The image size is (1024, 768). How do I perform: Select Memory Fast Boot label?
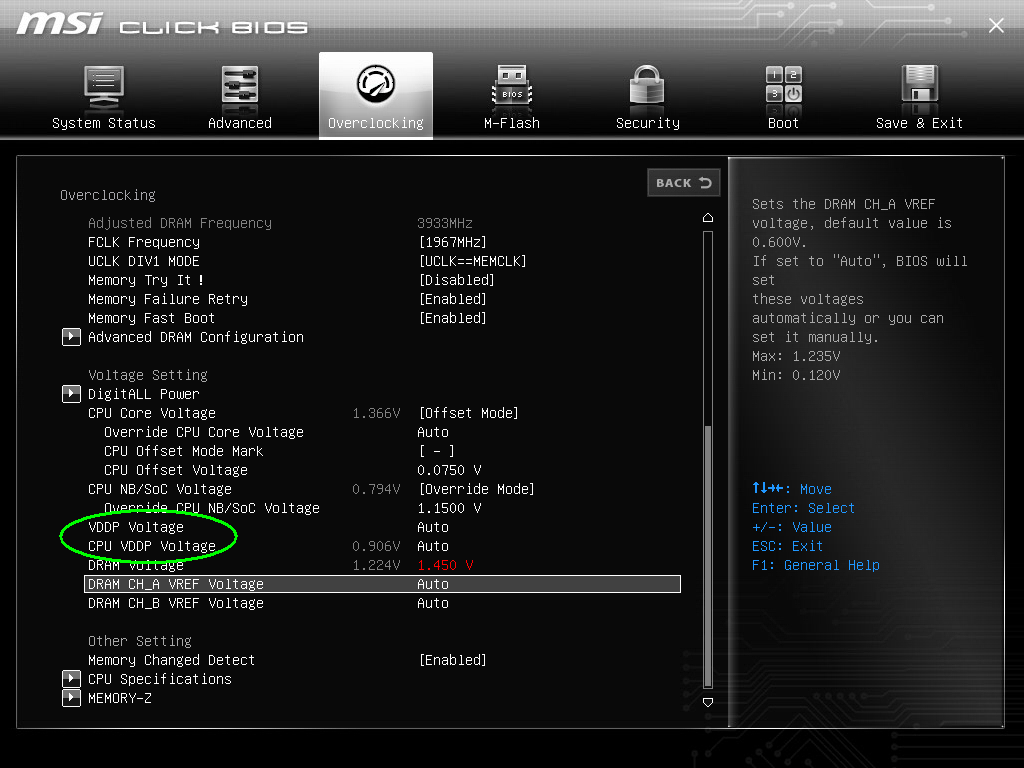(152, 318)
